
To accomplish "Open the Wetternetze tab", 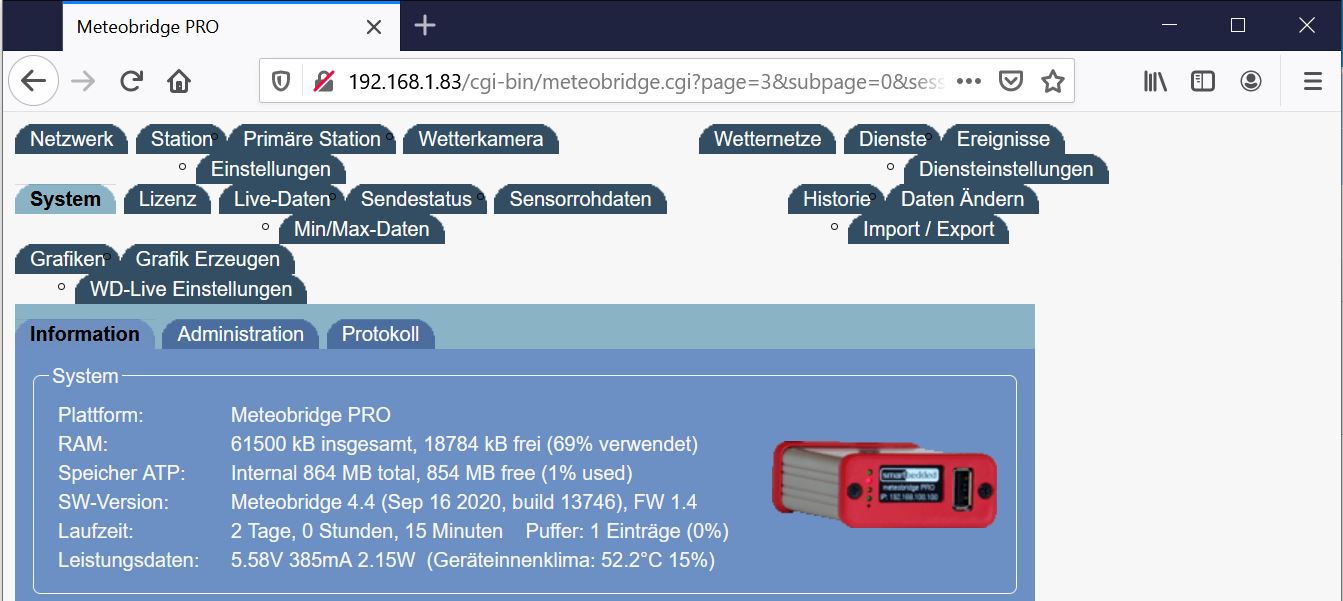I will click(x=767, y=139).
